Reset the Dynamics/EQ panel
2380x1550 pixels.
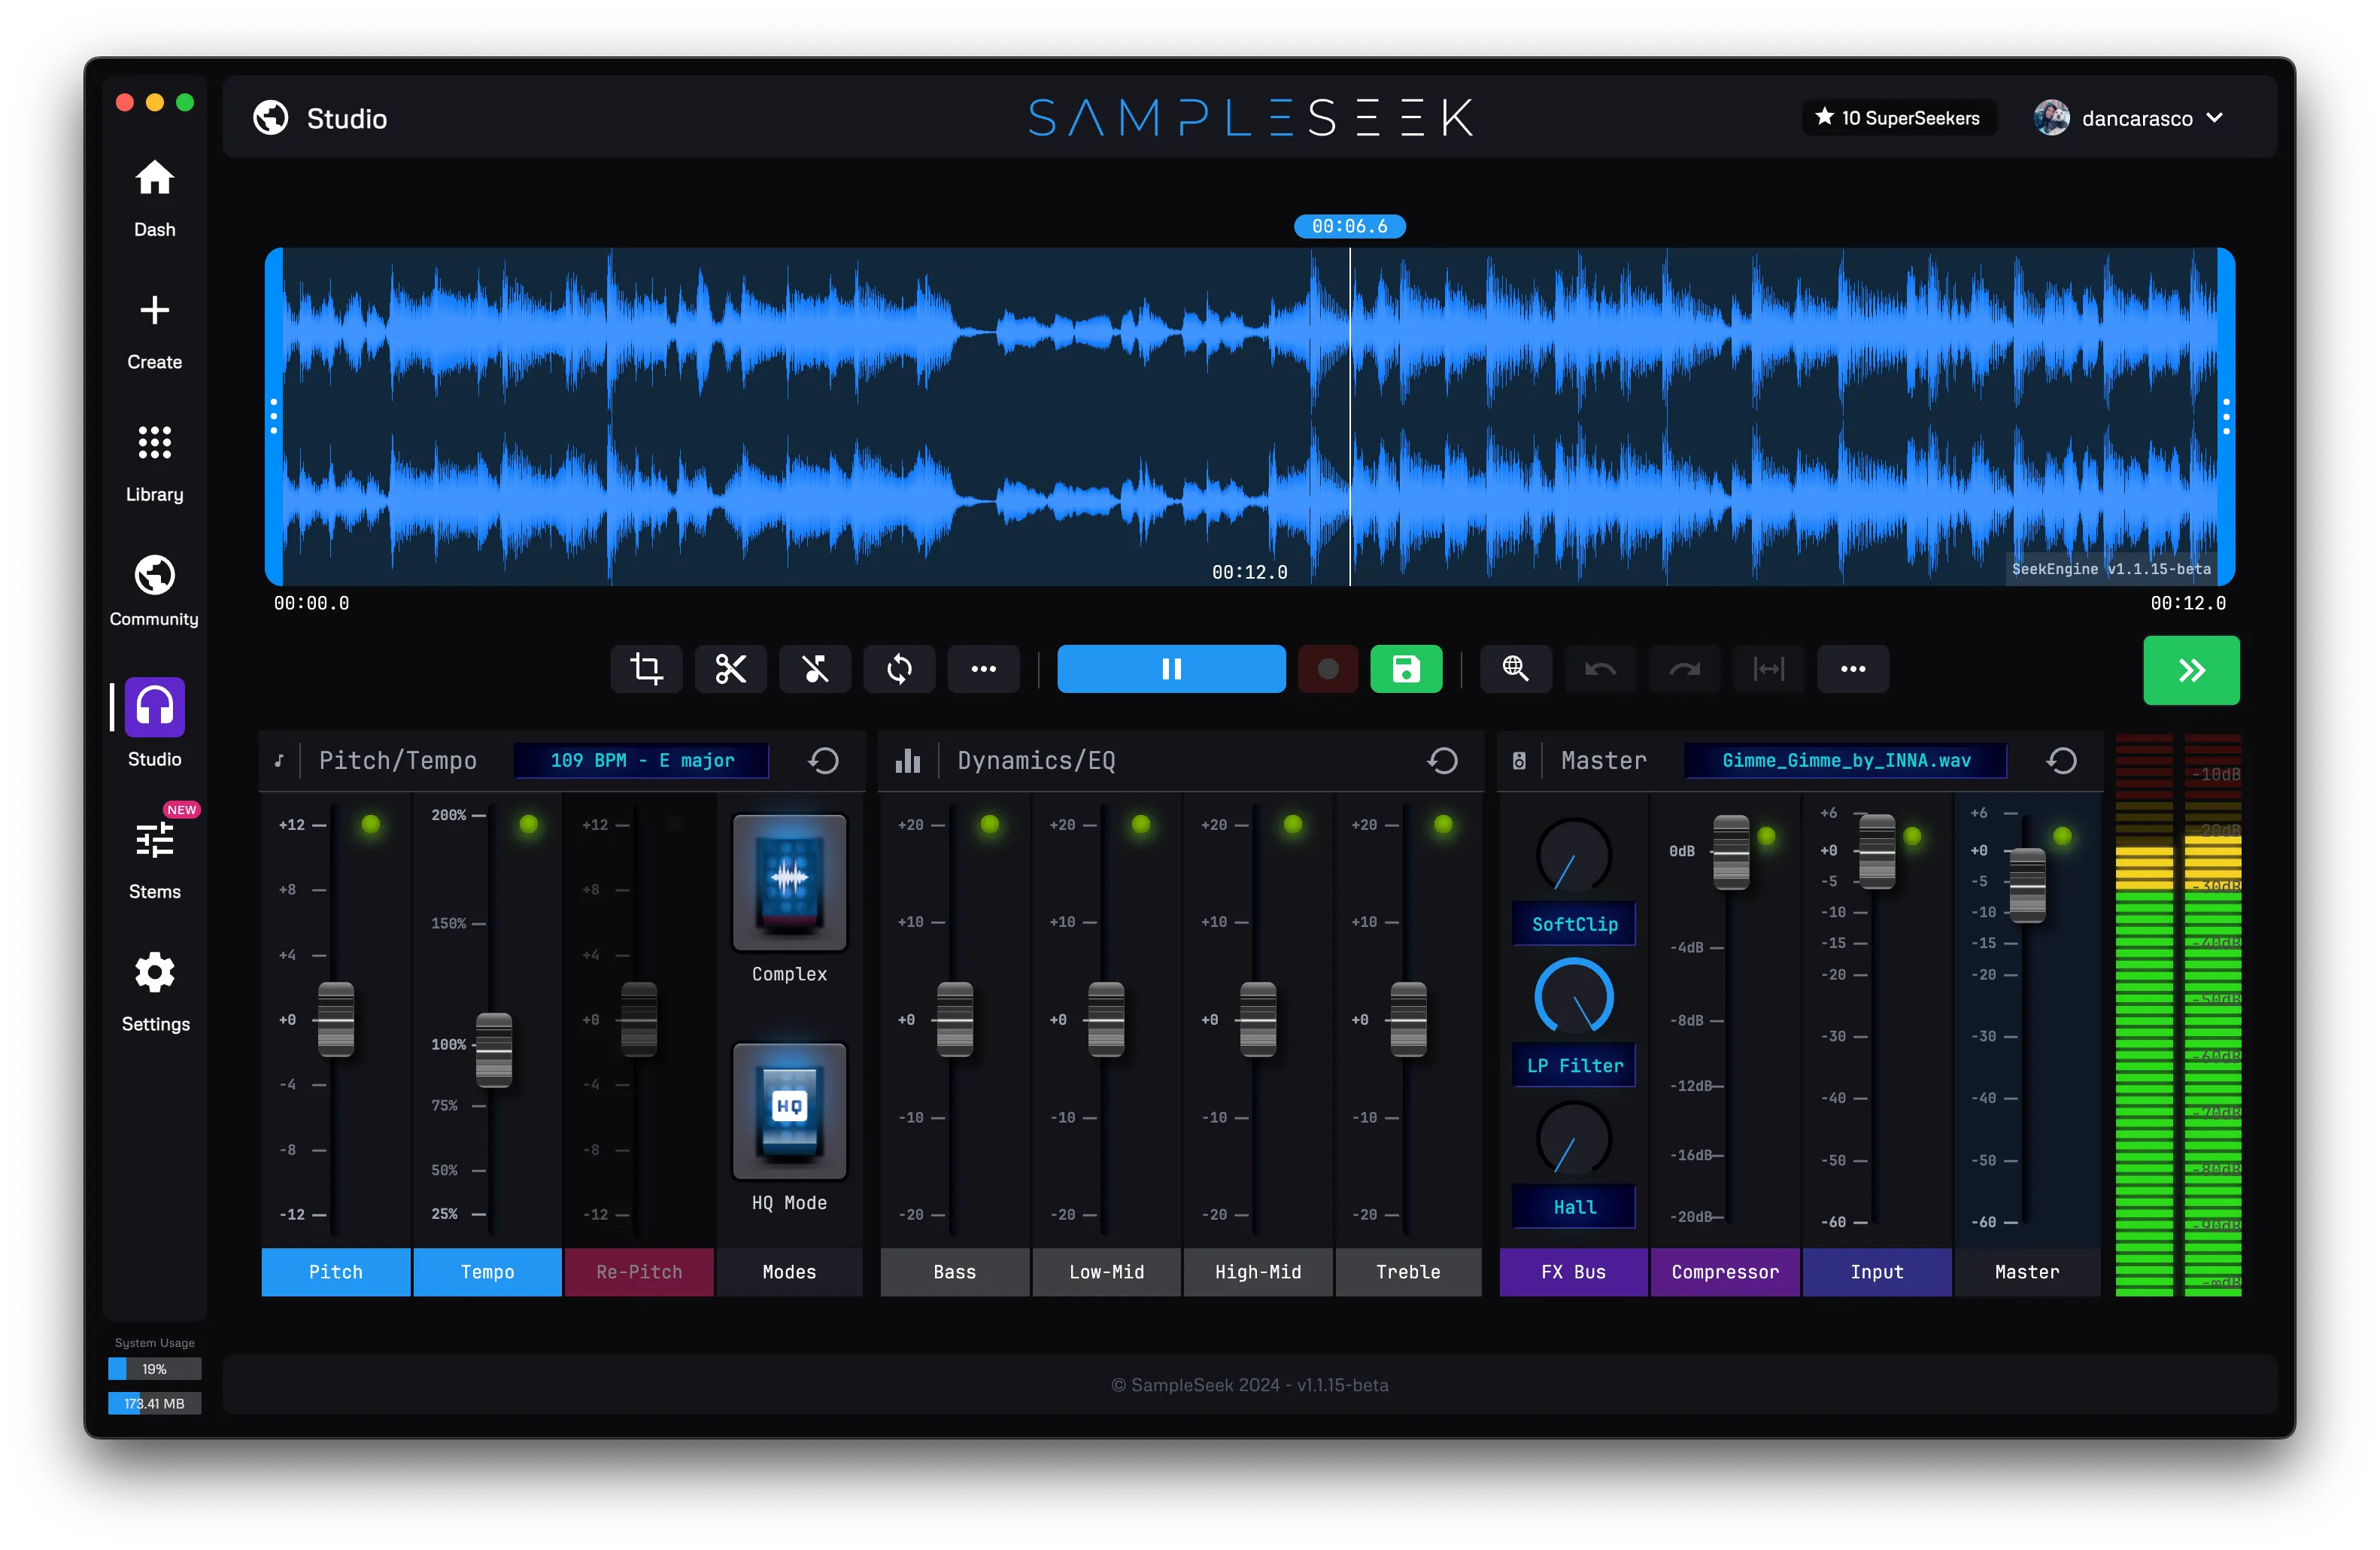point(1442,761)
